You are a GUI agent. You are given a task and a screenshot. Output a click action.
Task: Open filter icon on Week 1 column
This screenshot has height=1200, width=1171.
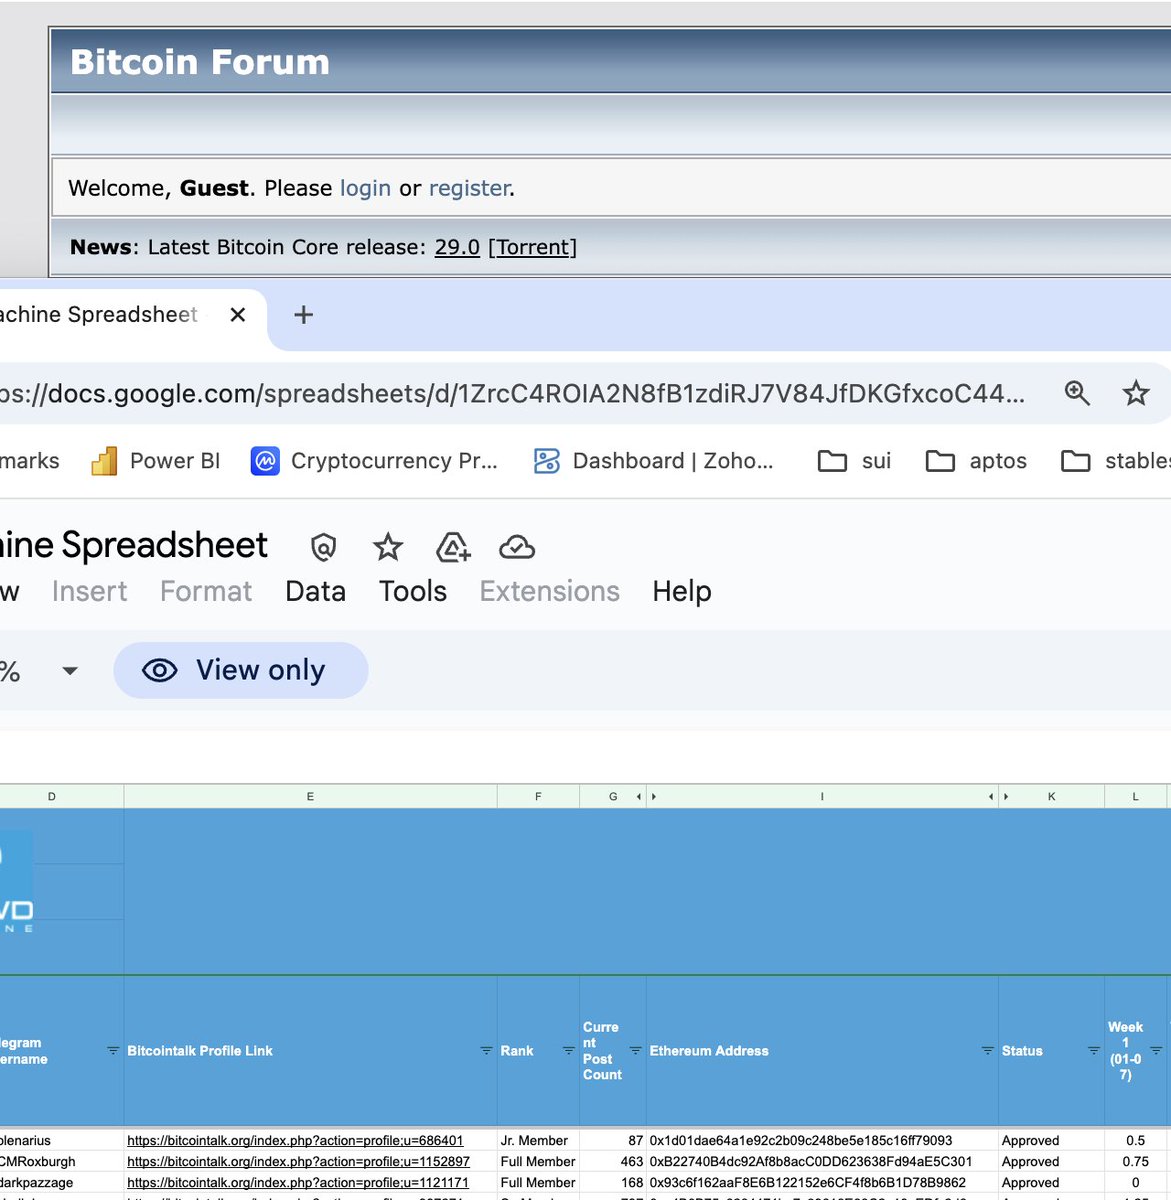tap(1156, 1051)
